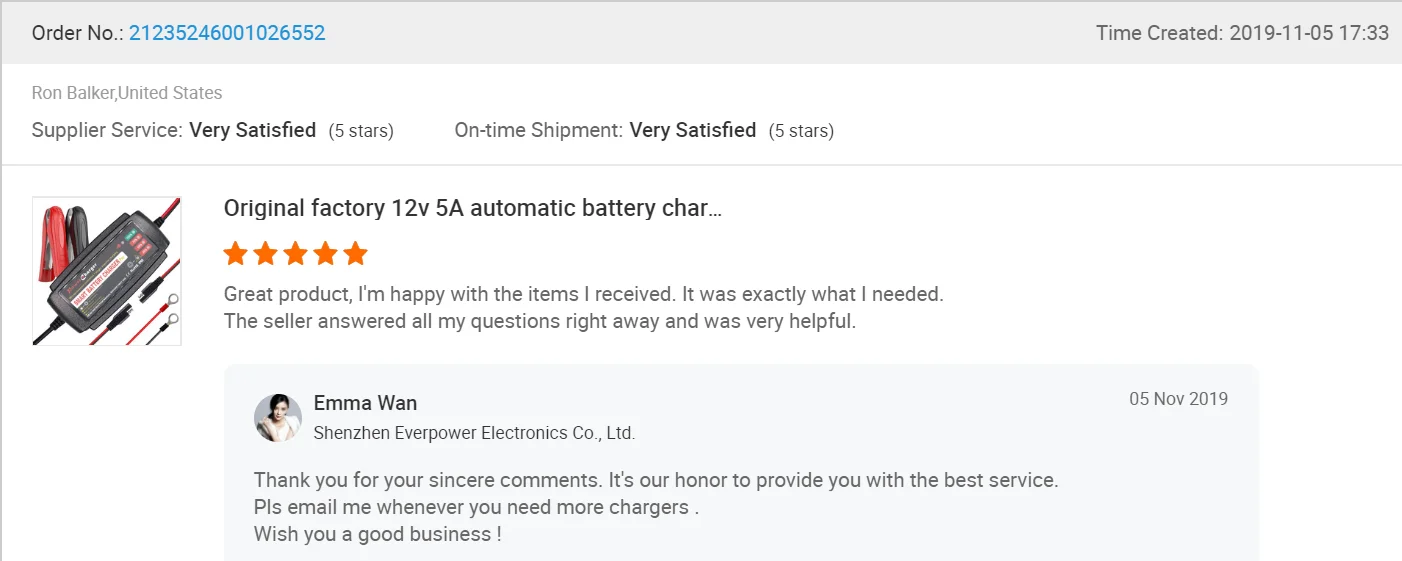Click the "Pls email me" reply line
1402x561 pixels.
[x=476, y=507]
